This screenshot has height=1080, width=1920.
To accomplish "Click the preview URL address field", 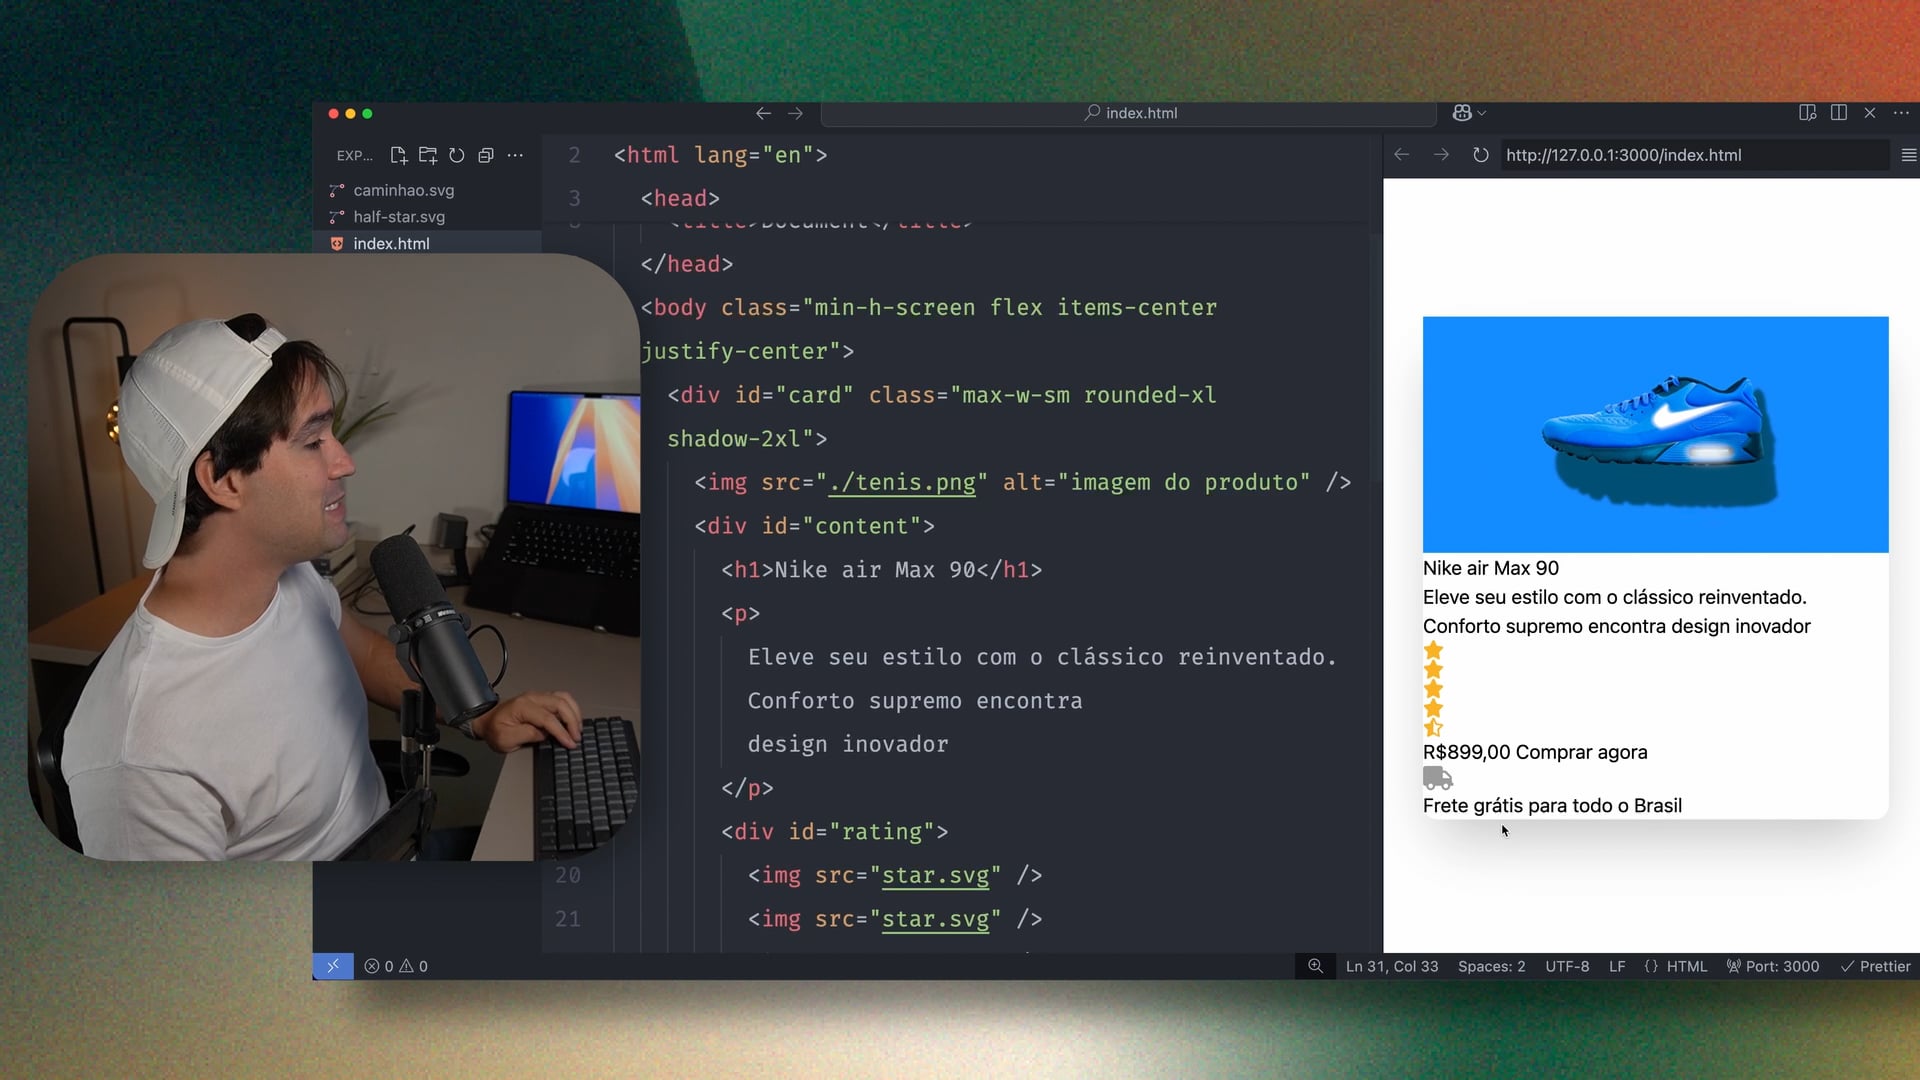I will pyautogui.click(x=1690, y=155).
